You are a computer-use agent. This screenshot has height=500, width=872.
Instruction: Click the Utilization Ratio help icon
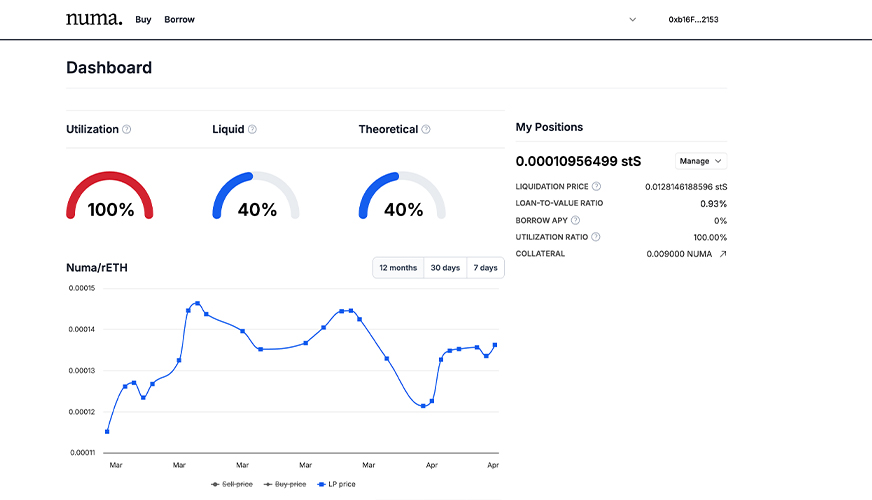[596, 237]
